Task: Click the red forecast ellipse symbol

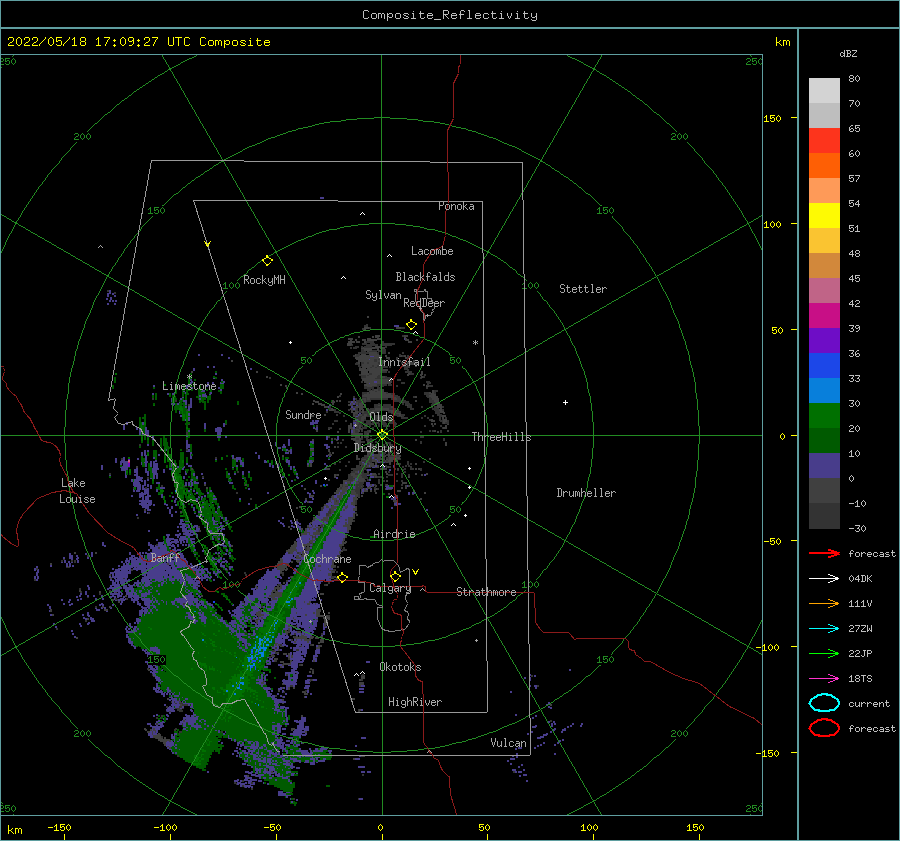Action: click(824, 728)
